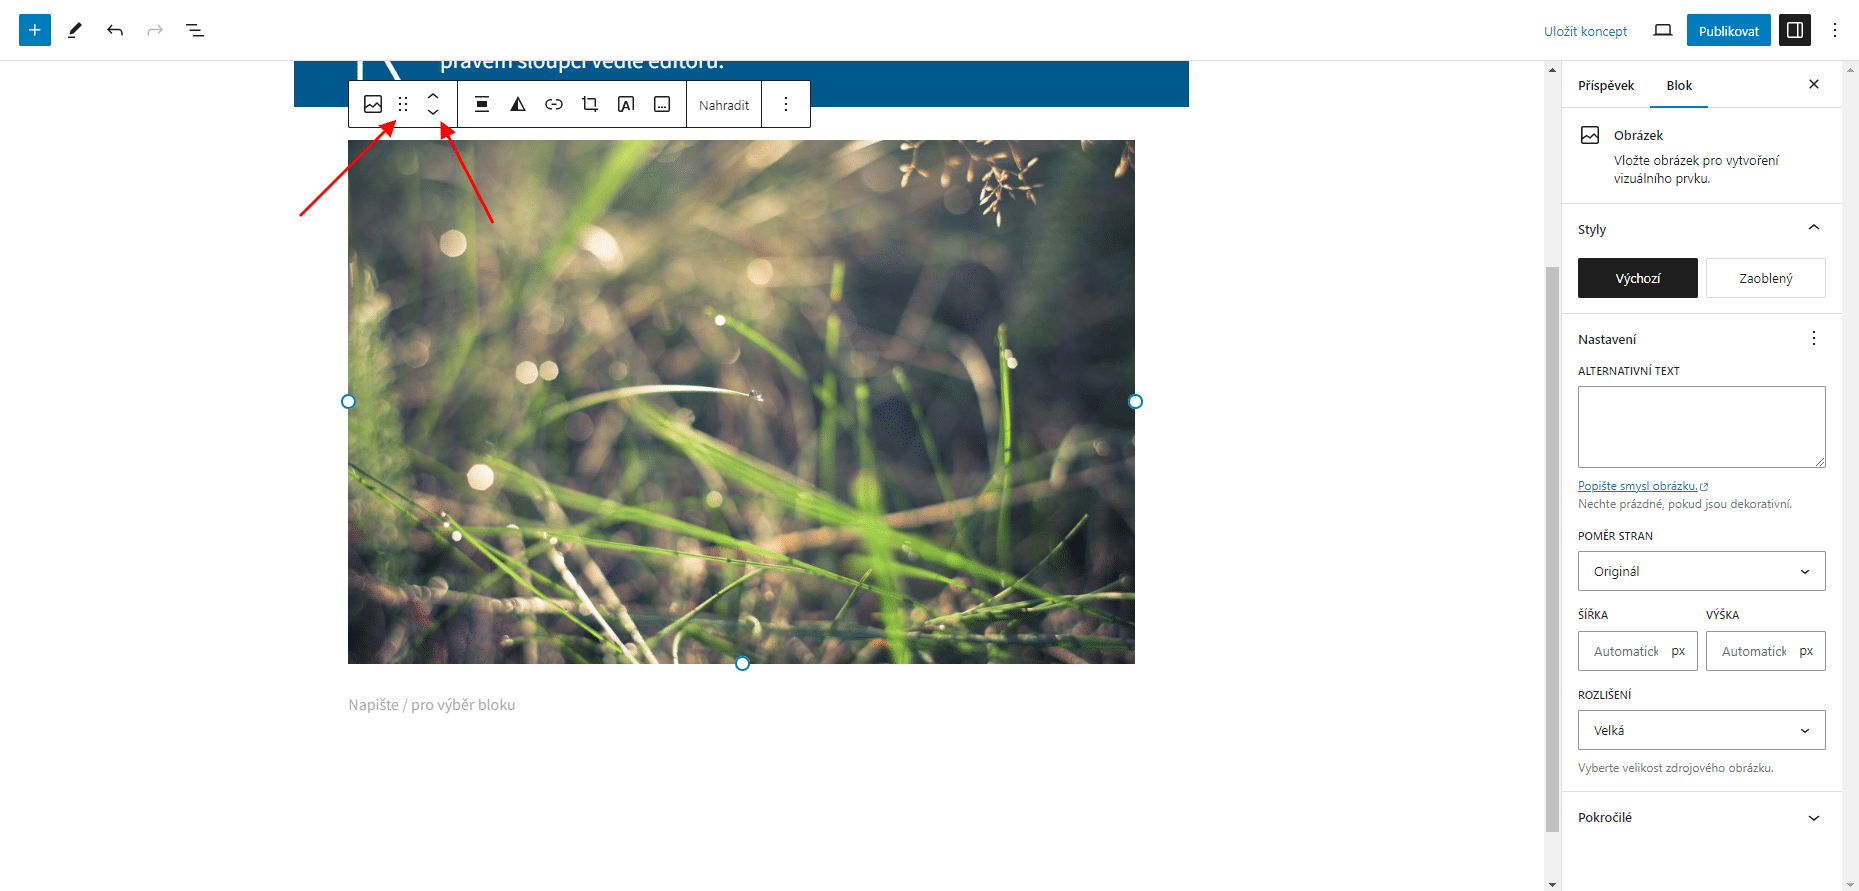Expand the Pokročilé panel
This screenshot has width=1859, height=891.
tap(1701, 817)
